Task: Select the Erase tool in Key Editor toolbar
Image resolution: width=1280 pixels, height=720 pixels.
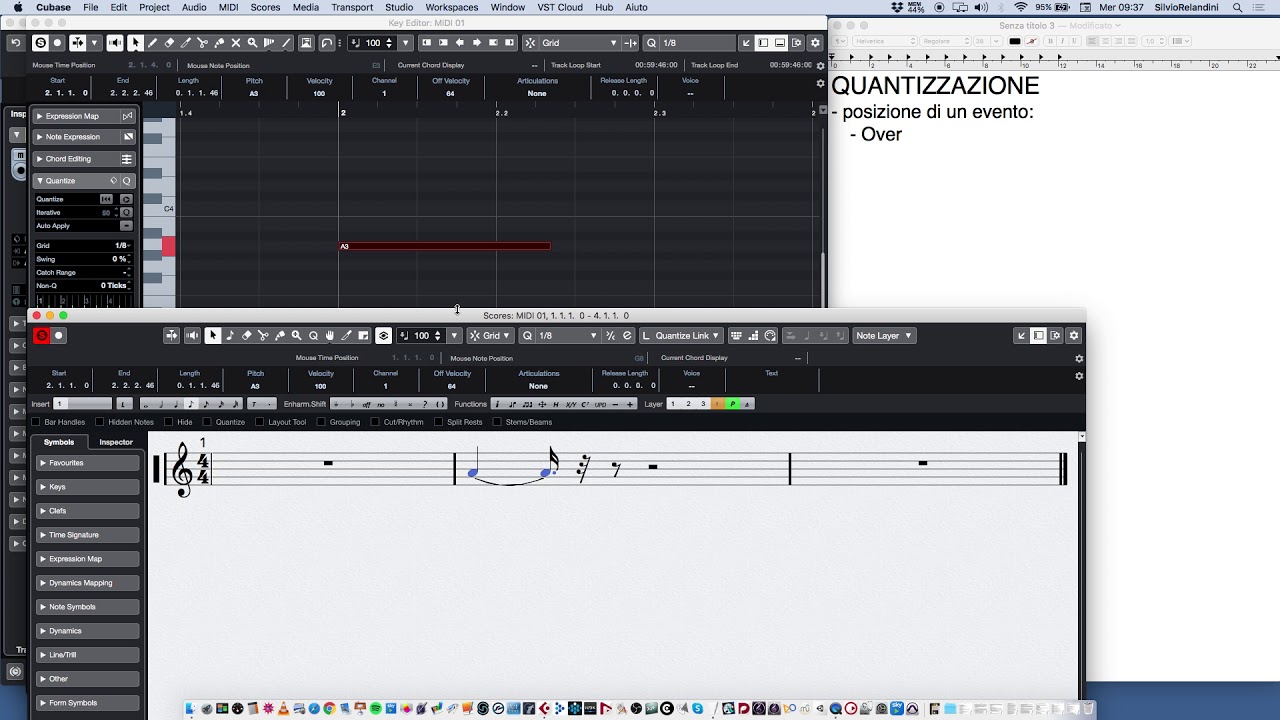Action: (169, 43)
